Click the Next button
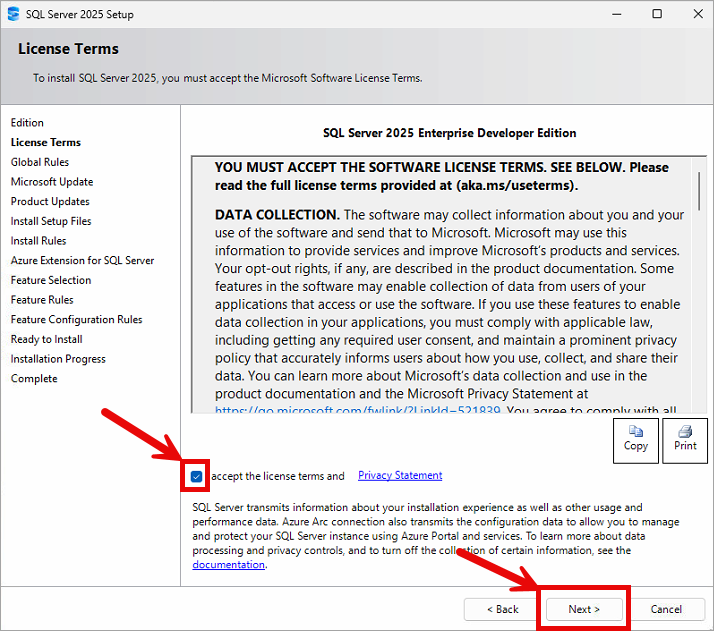 coord(584,609)
